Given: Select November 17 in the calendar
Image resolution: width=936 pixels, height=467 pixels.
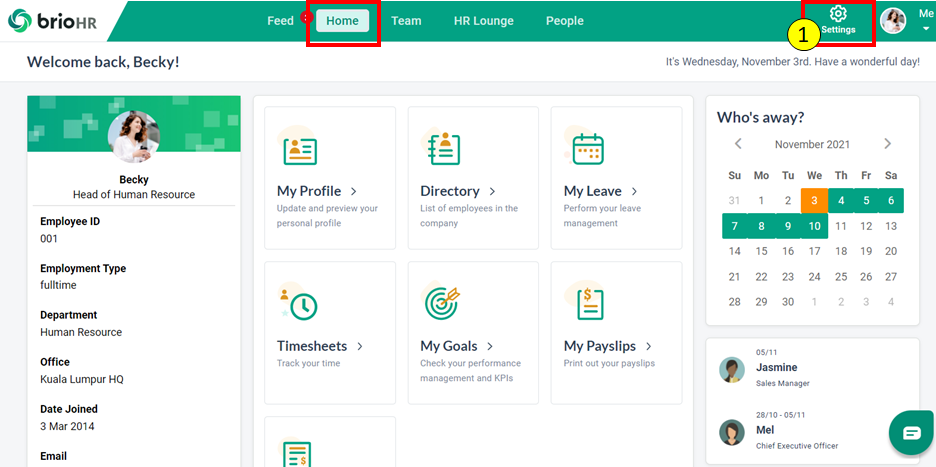Looking at the screenshot, I should point(815,251).
